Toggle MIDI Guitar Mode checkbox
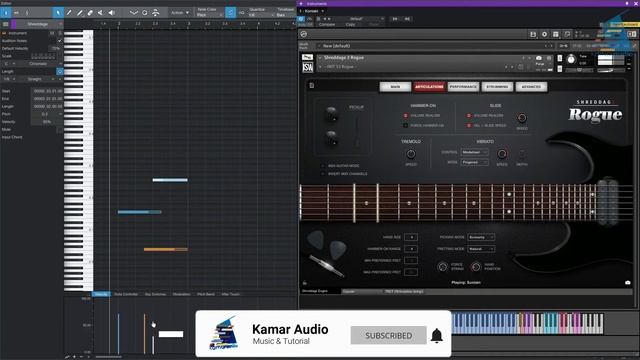The height and width of the screenshot is (360, 640). [x=323, y=166]
